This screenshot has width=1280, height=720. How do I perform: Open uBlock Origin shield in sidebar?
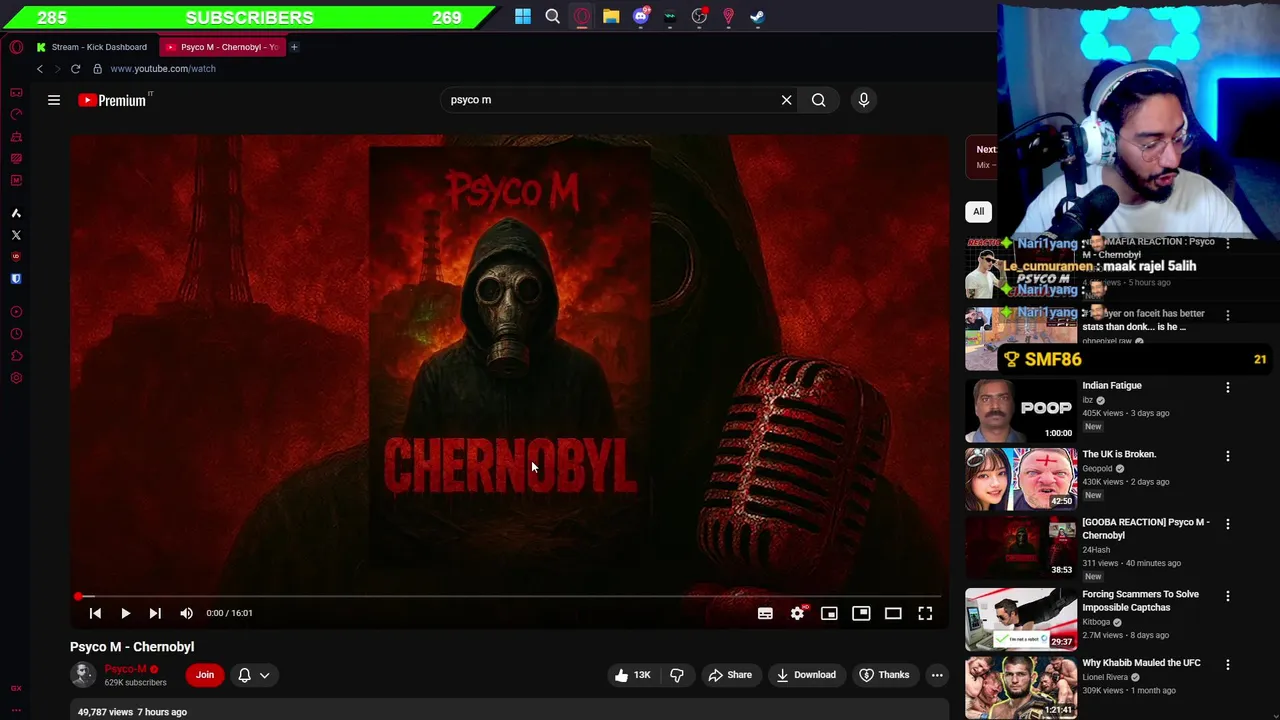coord(16,257)
